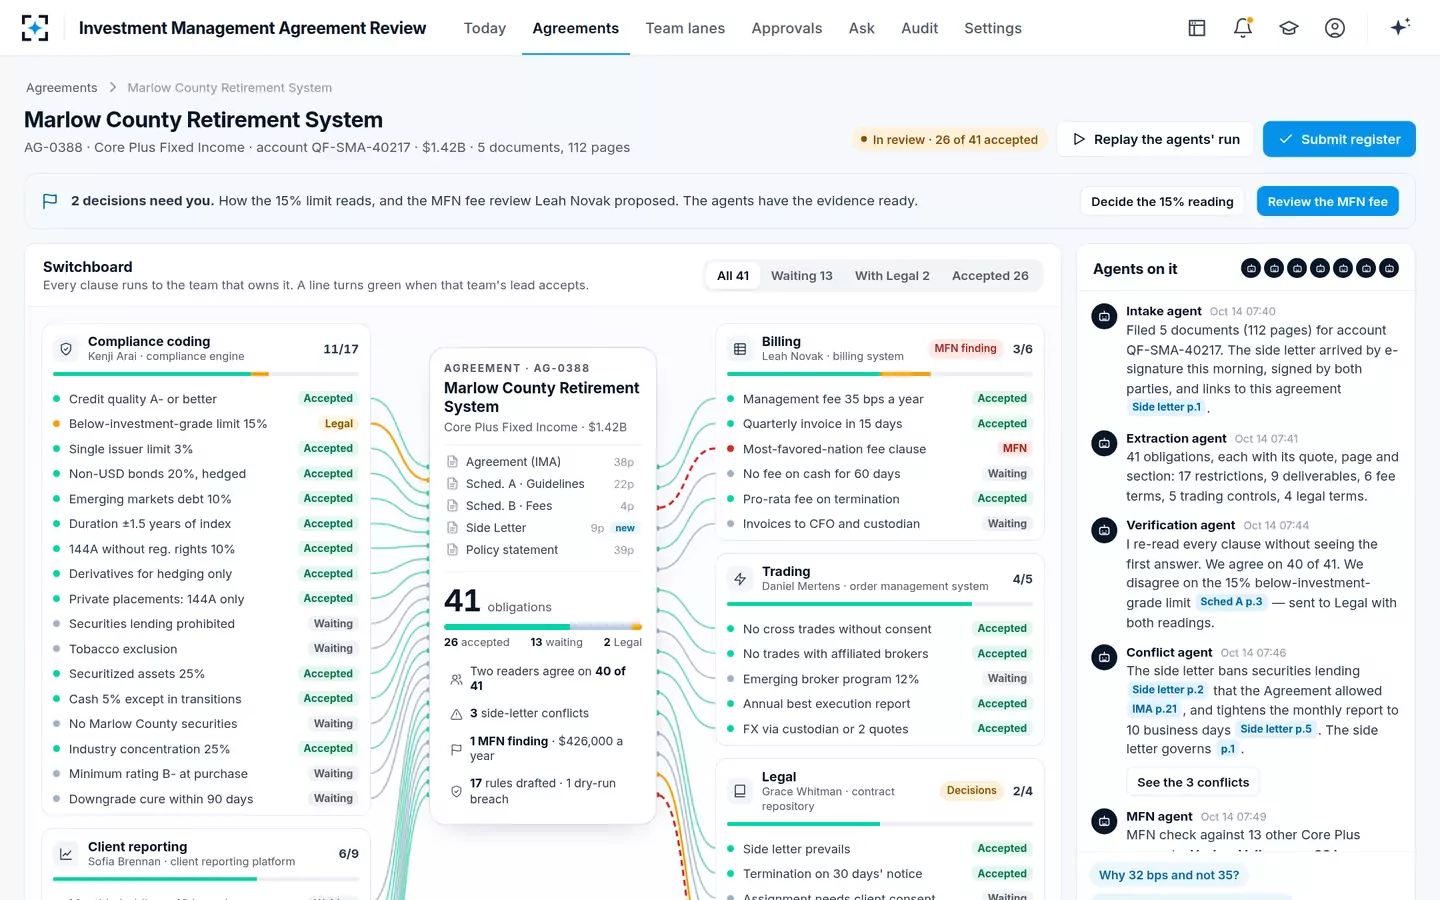The width and height of the screenshot is (1440, 900).
Task: Switch to the Today tab
Action: click(485, 28)
